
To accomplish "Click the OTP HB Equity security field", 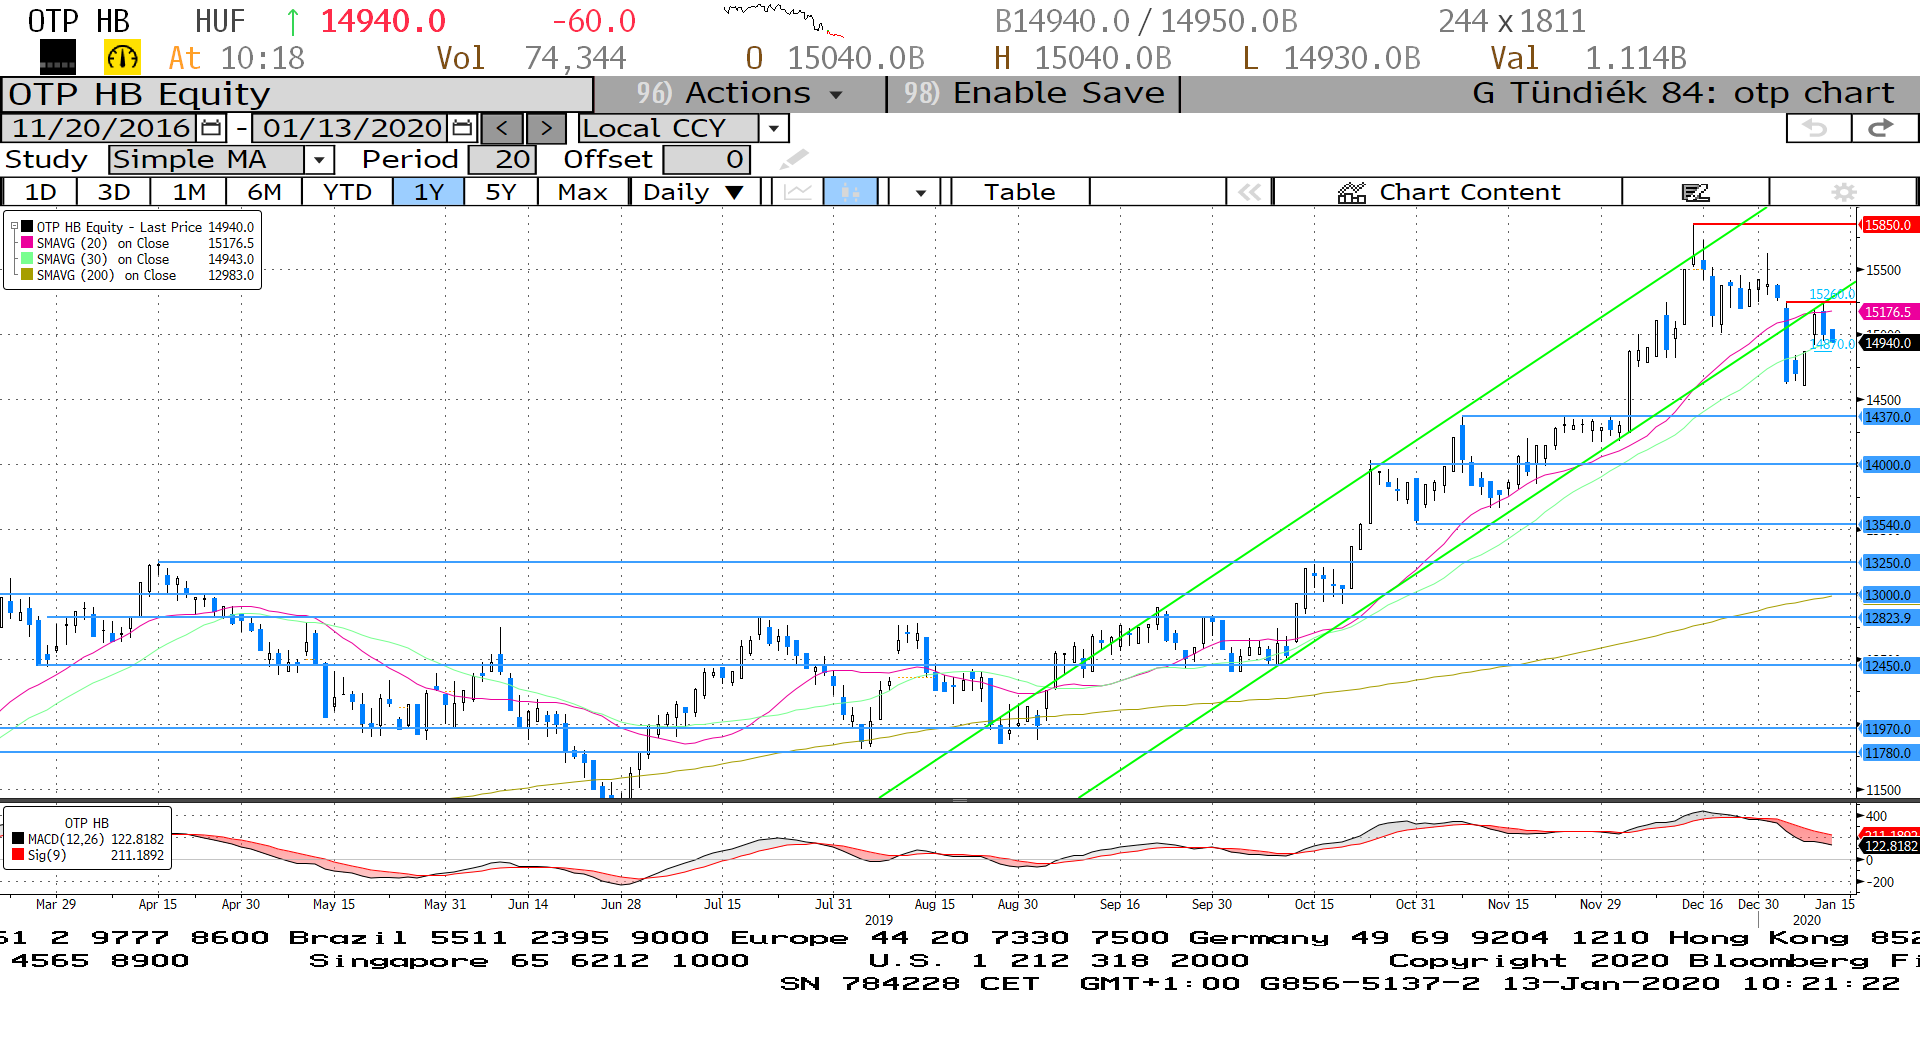I will point(297,94).
